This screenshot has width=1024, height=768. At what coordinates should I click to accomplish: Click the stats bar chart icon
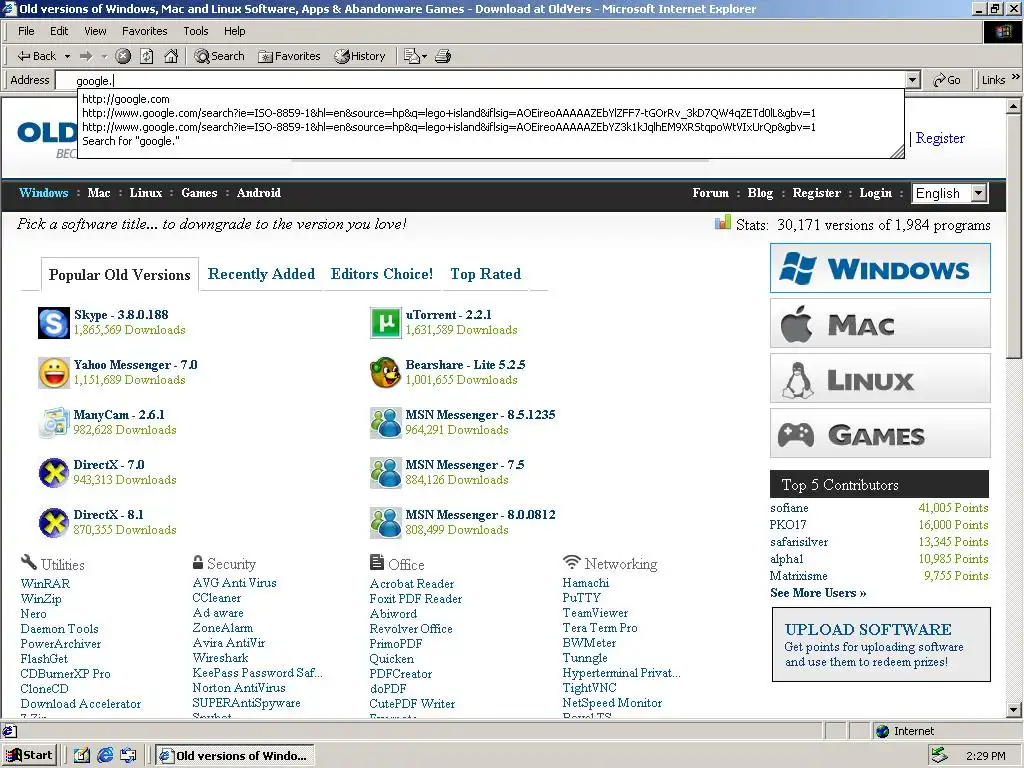tap(722, 223)
